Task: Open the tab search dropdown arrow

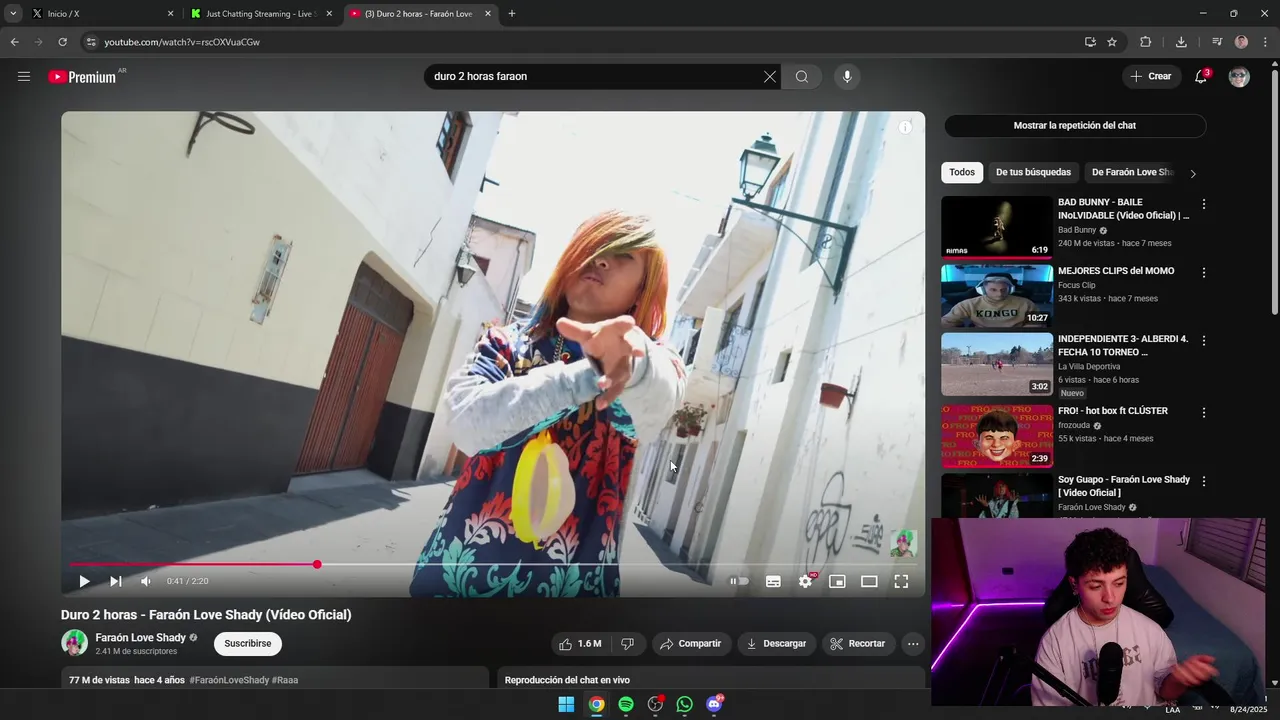Action: [12, 14]
